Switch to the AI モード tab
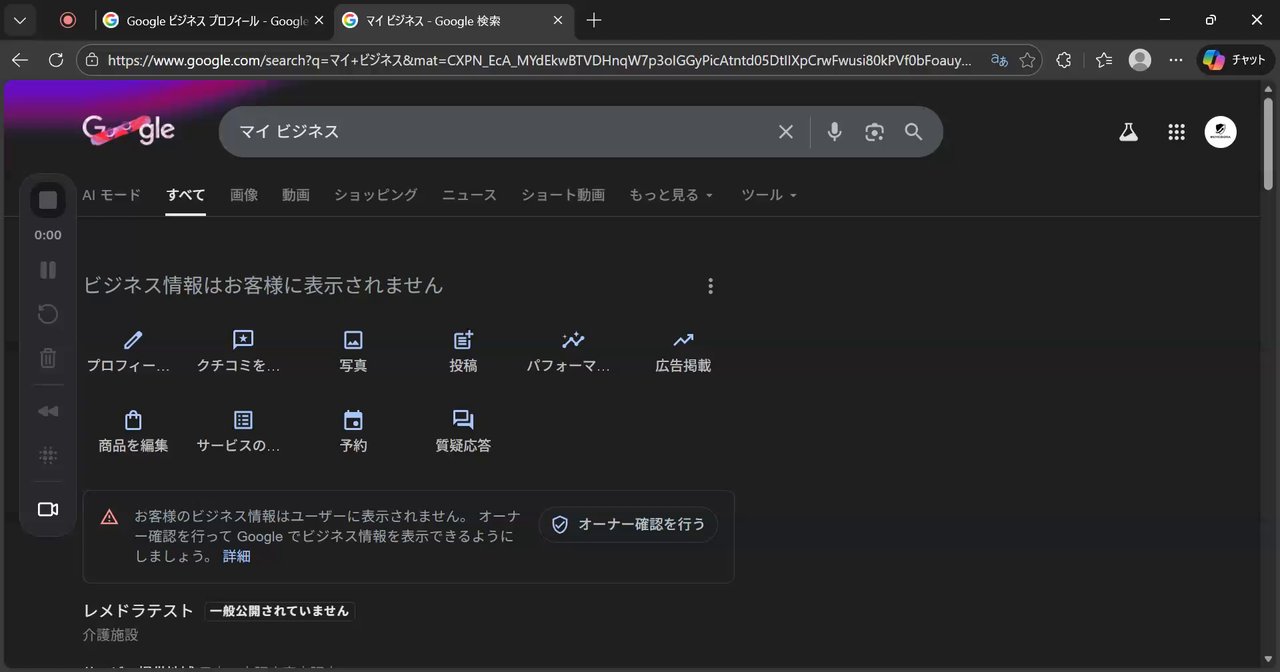Viewport: 1280px width, 672px height. pyautogui.click(x=111, y=195)
